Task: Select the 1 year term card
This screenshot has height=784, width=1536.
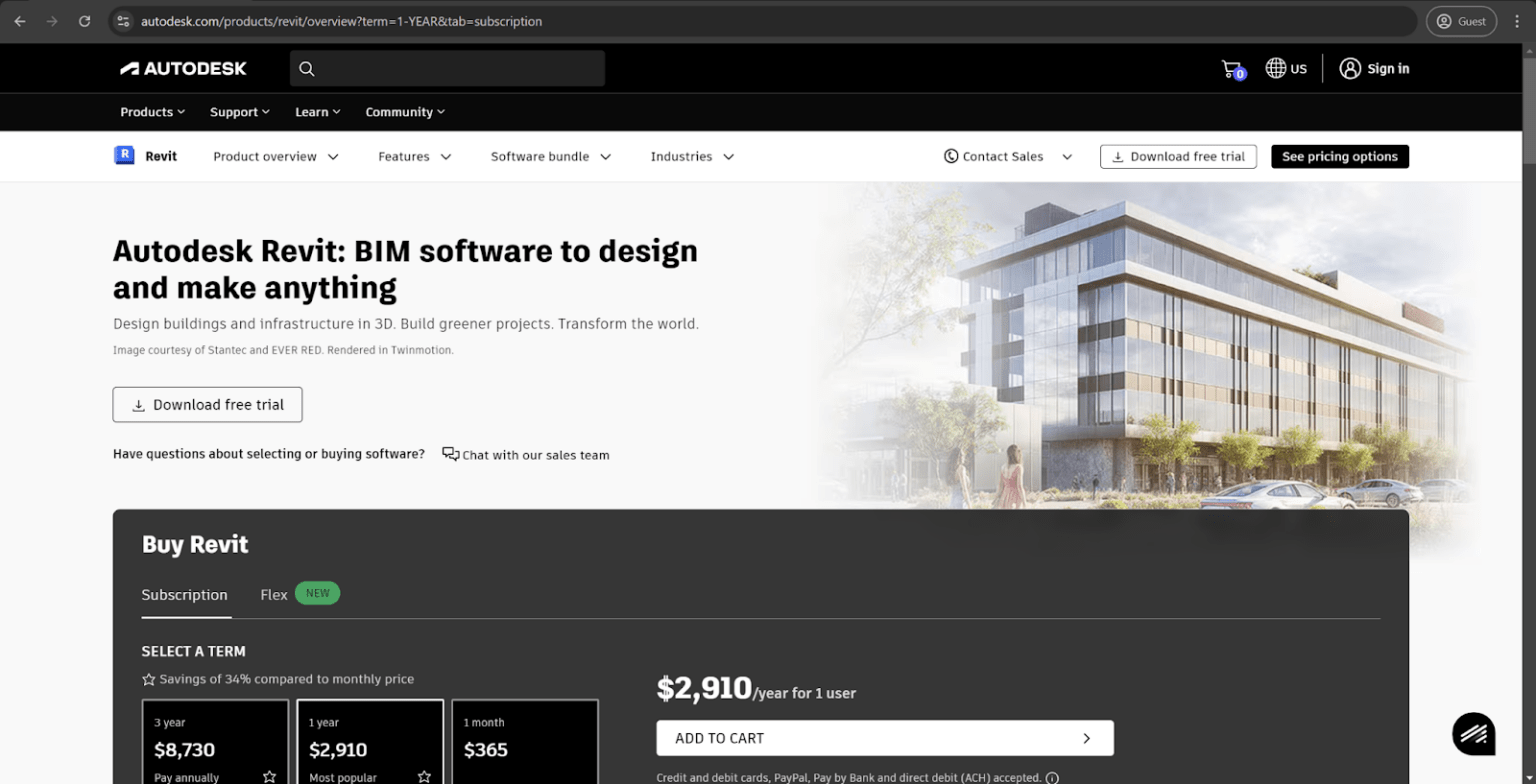Action: pos(370,742)
